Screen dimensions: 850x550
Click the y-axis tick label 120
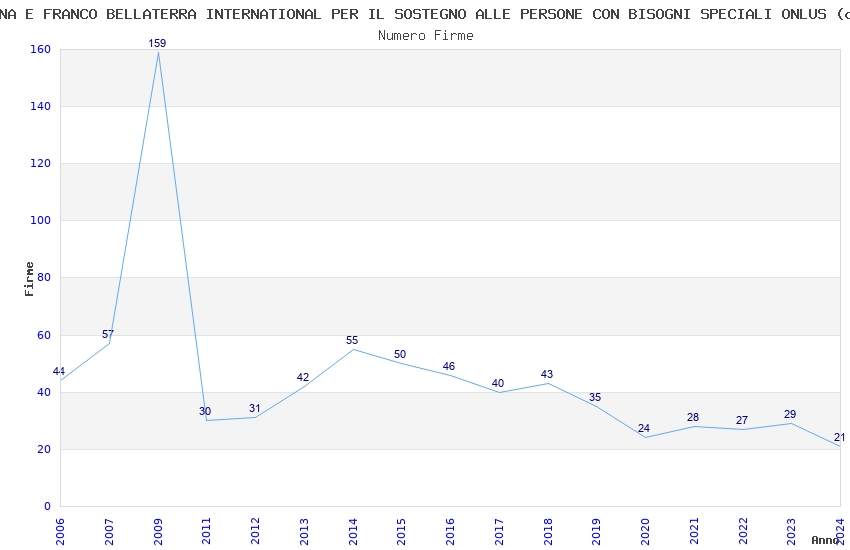40,163
